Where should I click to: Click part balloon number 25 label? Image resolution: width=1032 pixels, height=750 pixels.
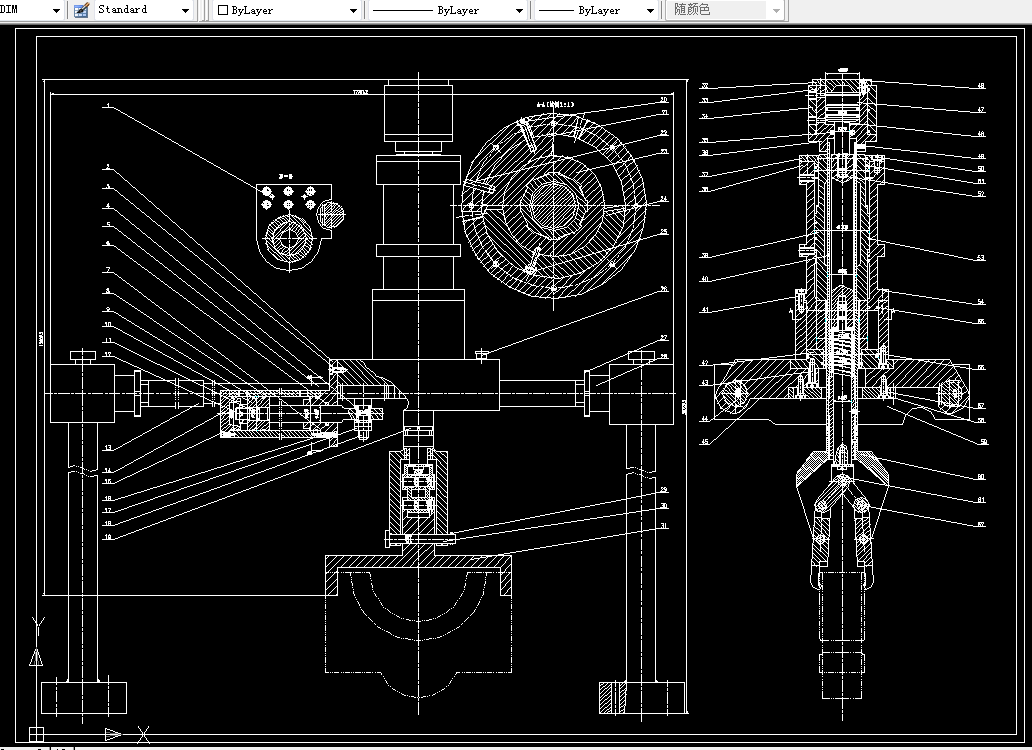click(663, 232)
